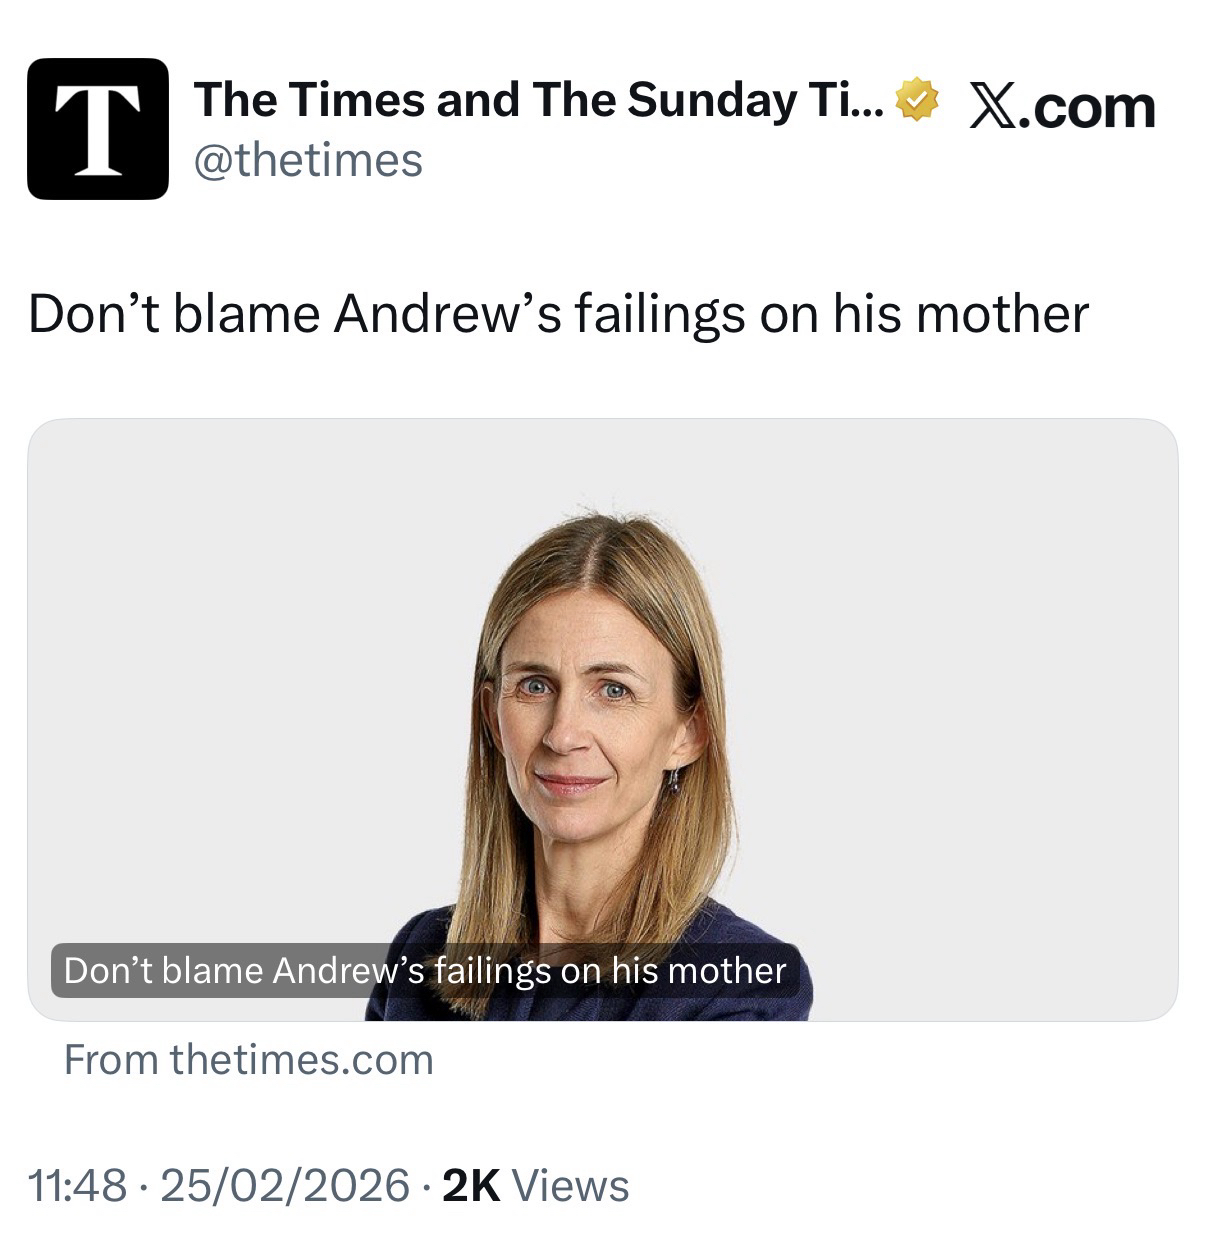View the 2K Views count
This screenshot has width=1206, height=1251.
click(x=470, y=1186)
